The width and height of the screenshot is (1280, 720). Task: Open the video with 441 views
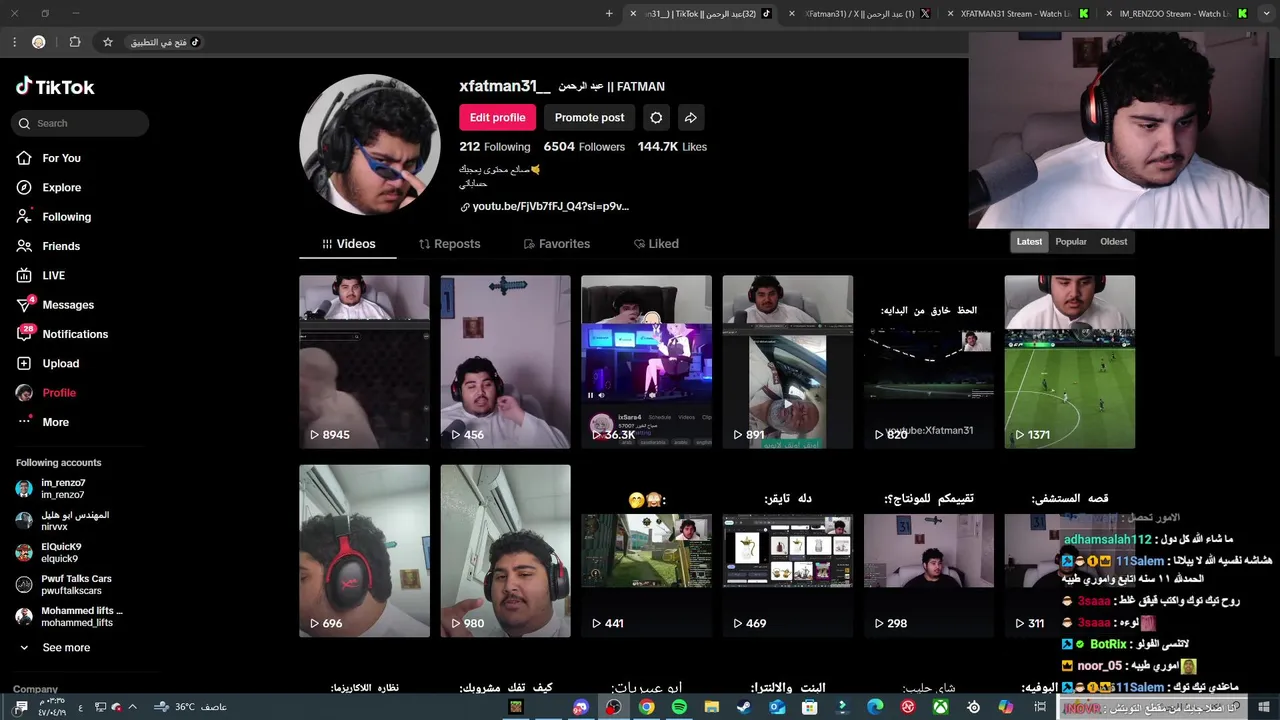click(646, 551)
